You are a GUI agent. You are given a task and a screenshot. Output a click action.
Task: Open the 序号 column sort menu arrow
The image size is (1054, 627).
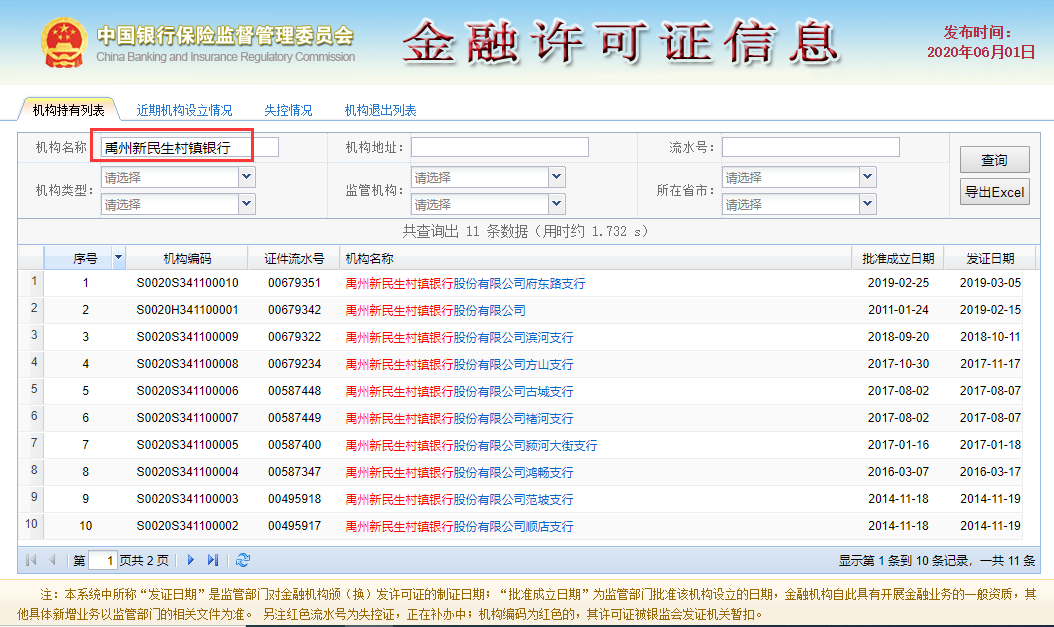click(x=119, y=257)
